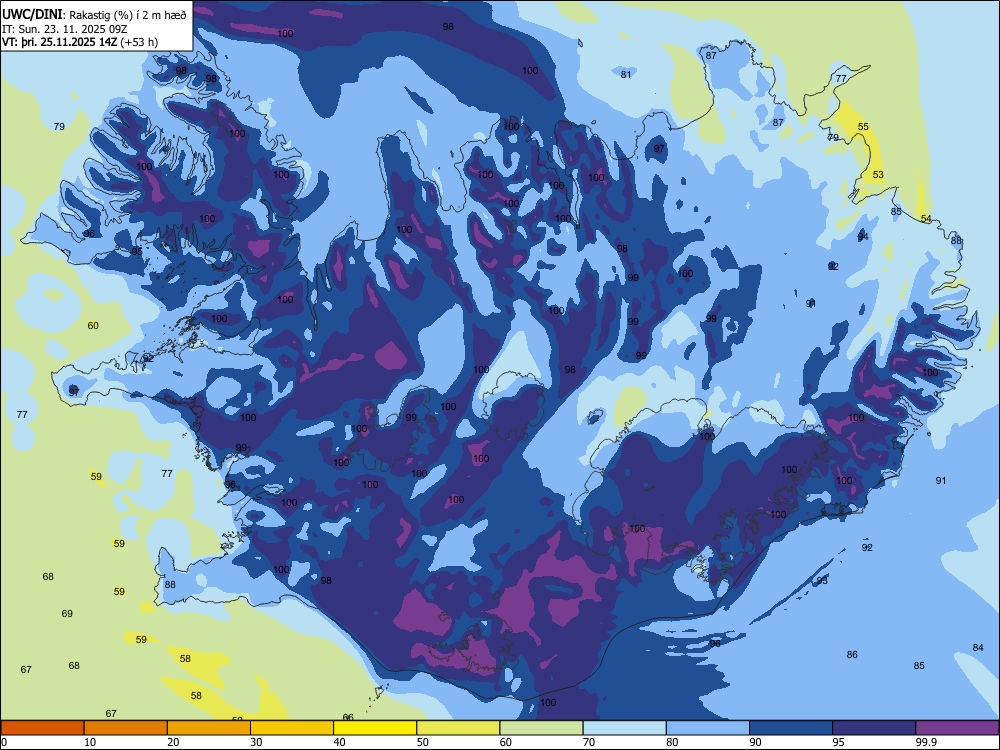Click the legend tick label '40'

tap(340, 742)
